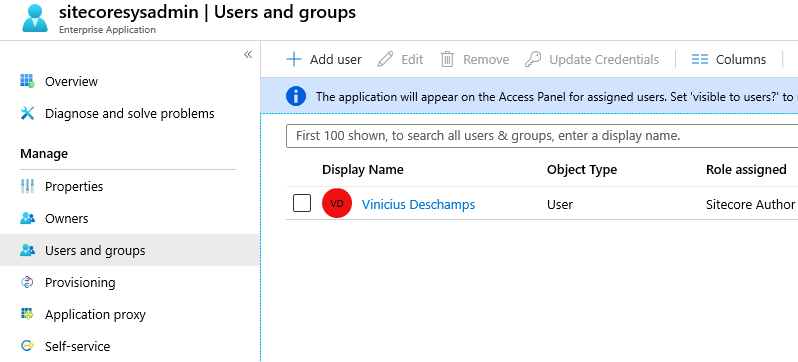
Task: Click the Self-service icon
Action: [x=27, y=346]
